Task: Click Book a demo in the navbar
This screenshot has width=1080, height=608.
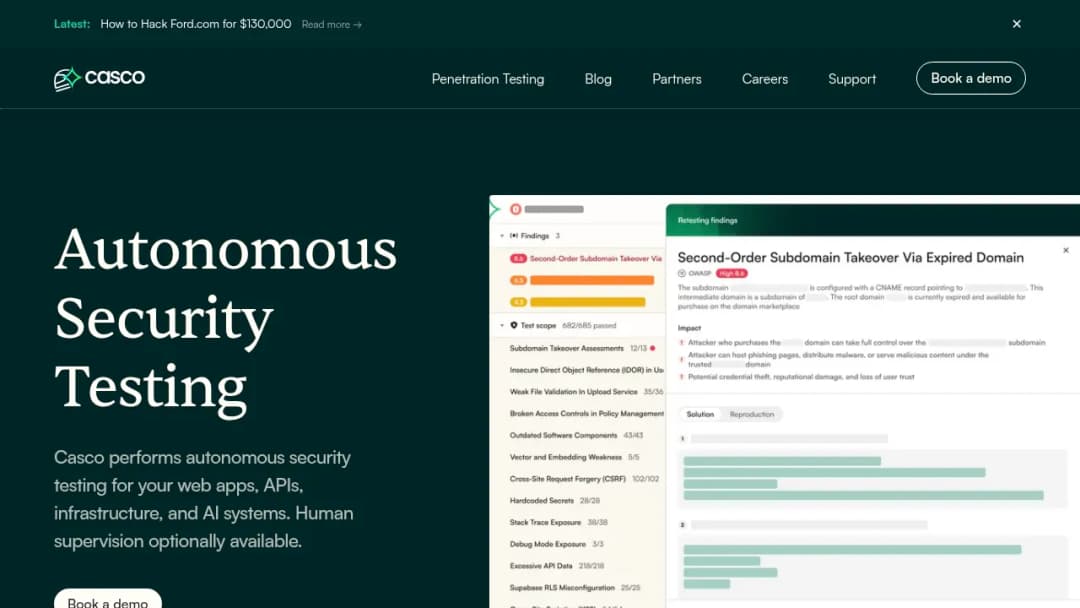Action: coord(970,78)
